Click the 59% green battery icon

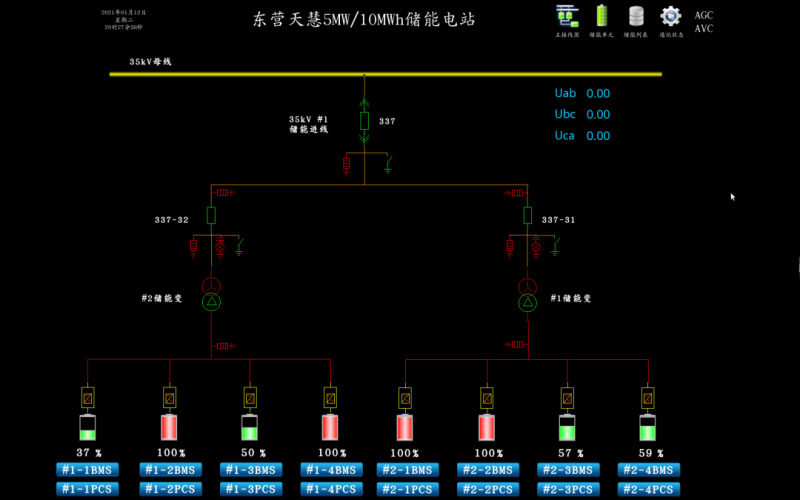[648, 428]
